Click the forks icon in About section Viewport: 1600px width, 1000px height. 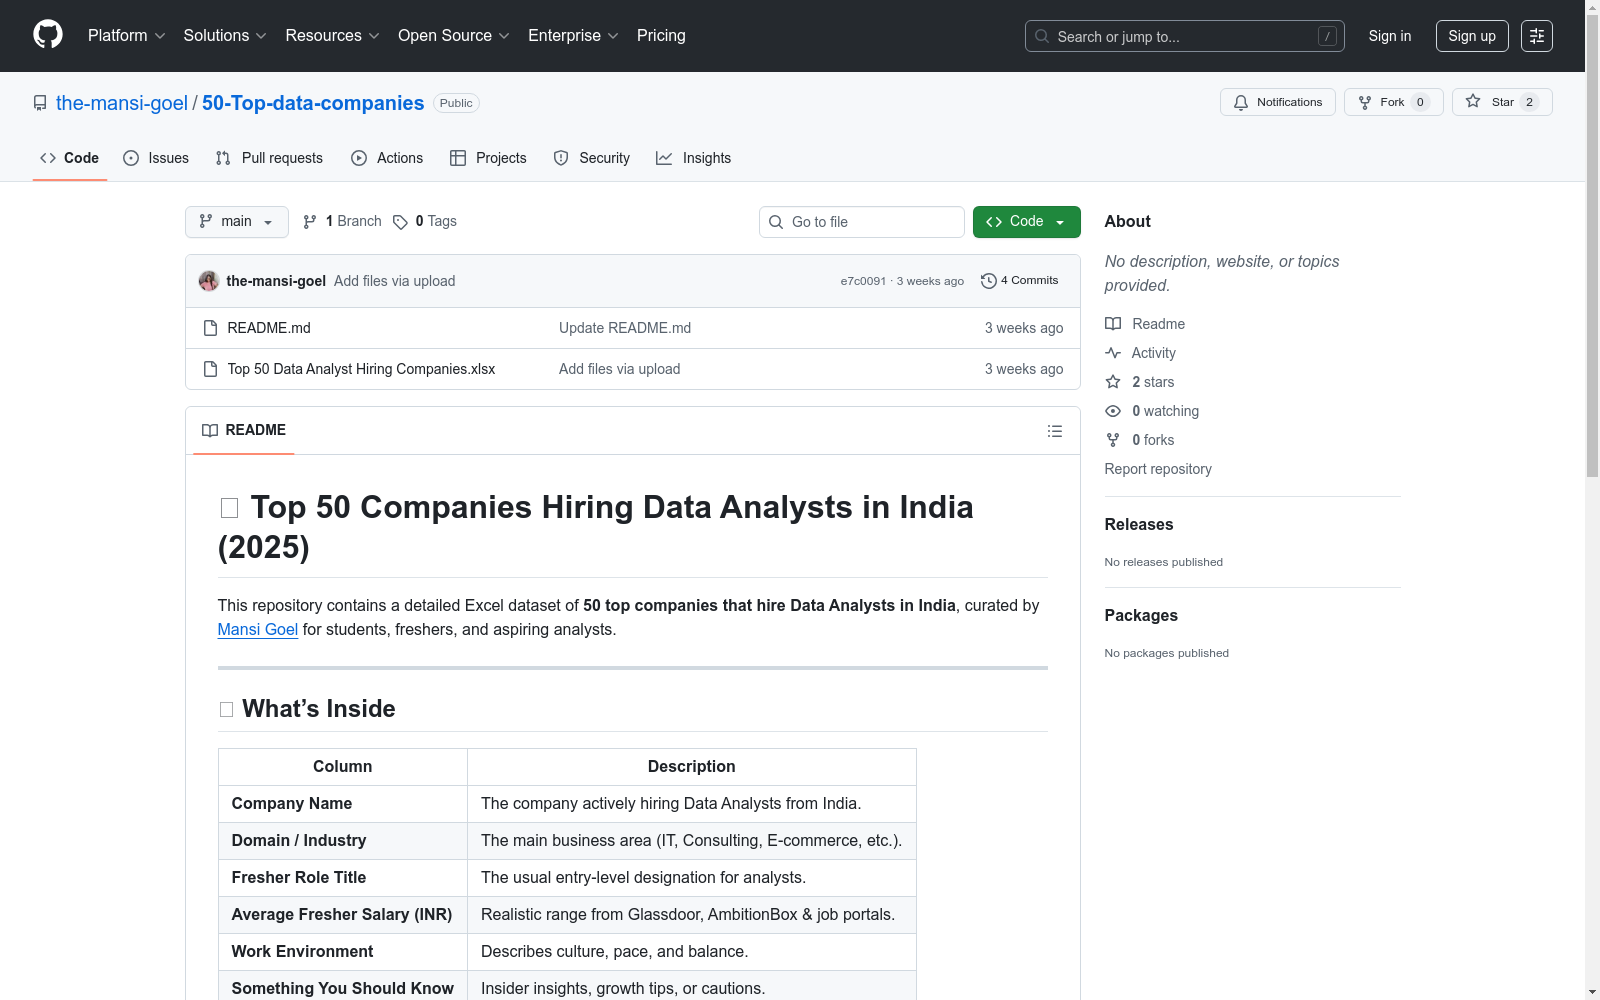pyautogui.click(x=1113, y=440)
